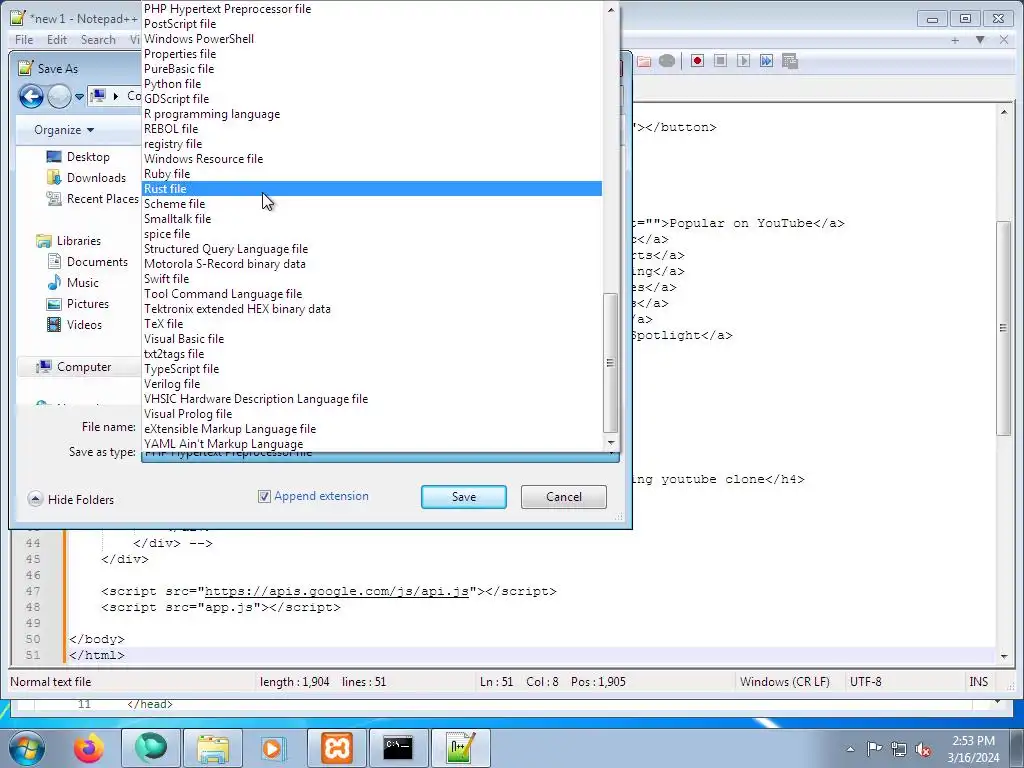Viewport: 1024px width, 768px height.
Task: Open recent locations dropdown arrow
Action: pos(79,97)
